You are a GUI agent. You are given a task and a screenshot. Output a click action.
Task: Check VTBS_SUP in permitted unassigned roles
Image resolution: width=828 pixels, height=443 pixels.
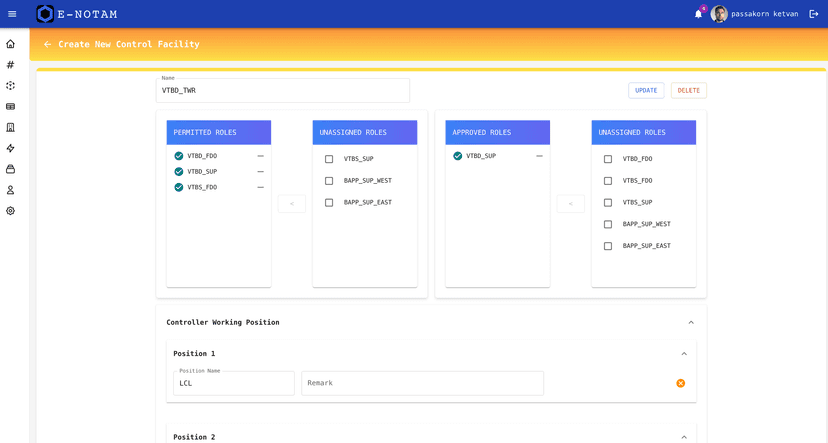(329, 159)
